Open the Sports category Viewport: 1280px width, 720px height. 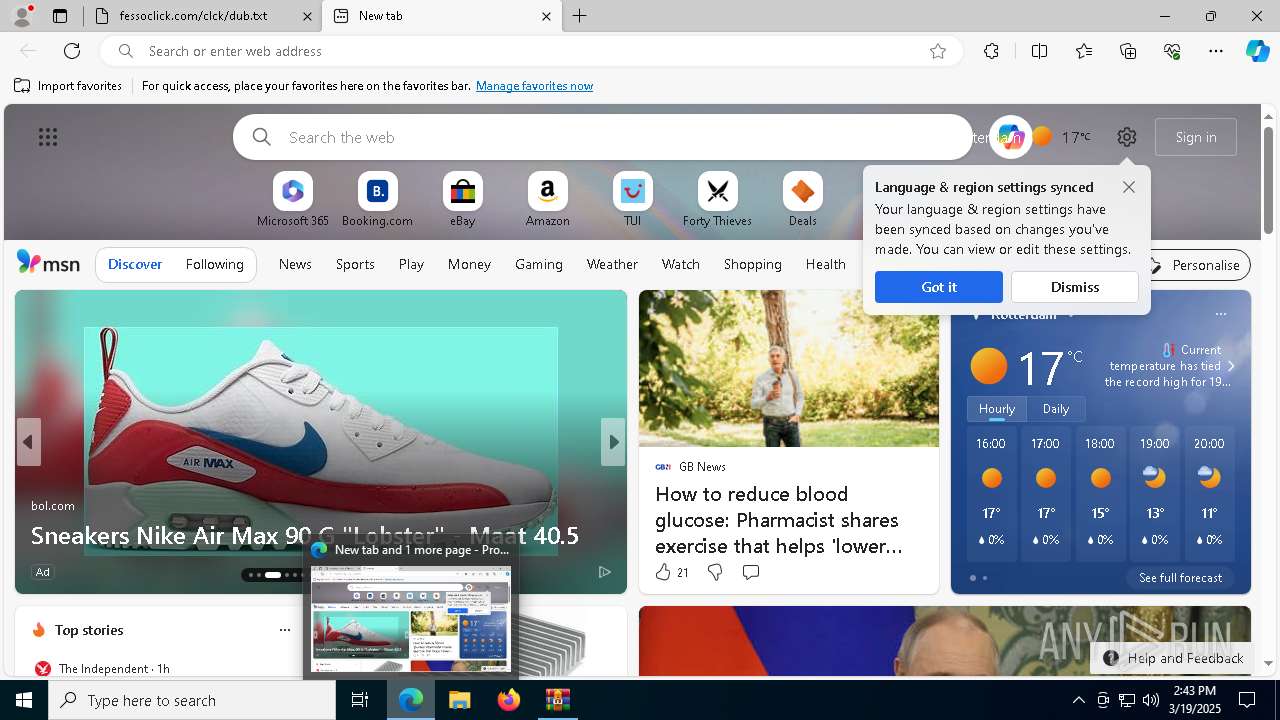point(355,264)
